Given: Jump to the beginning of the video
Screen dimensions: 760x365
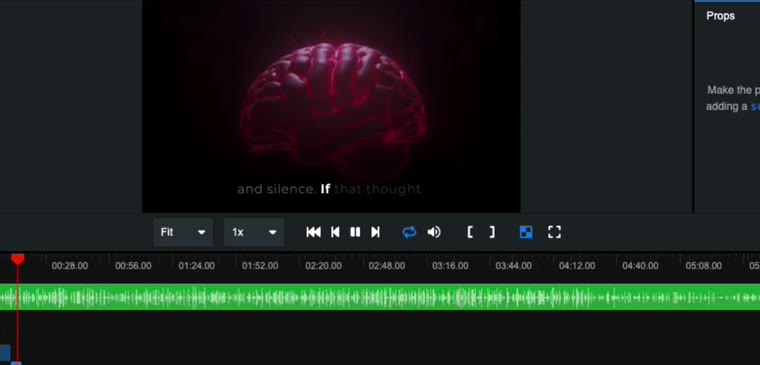Looking at the screenshot, I should (x=313, y=232).
